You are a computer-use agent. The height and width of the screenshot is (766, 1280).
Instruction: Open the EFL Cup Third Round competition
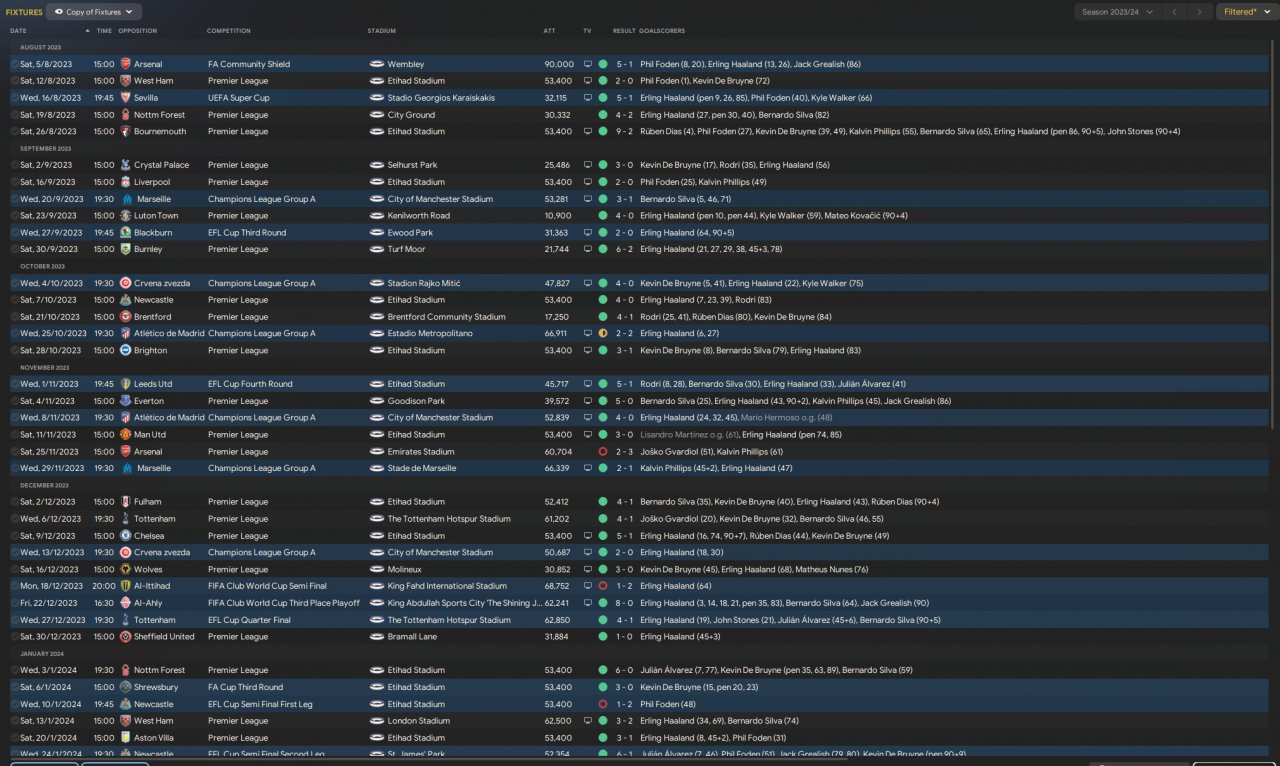tap(247, 233)
